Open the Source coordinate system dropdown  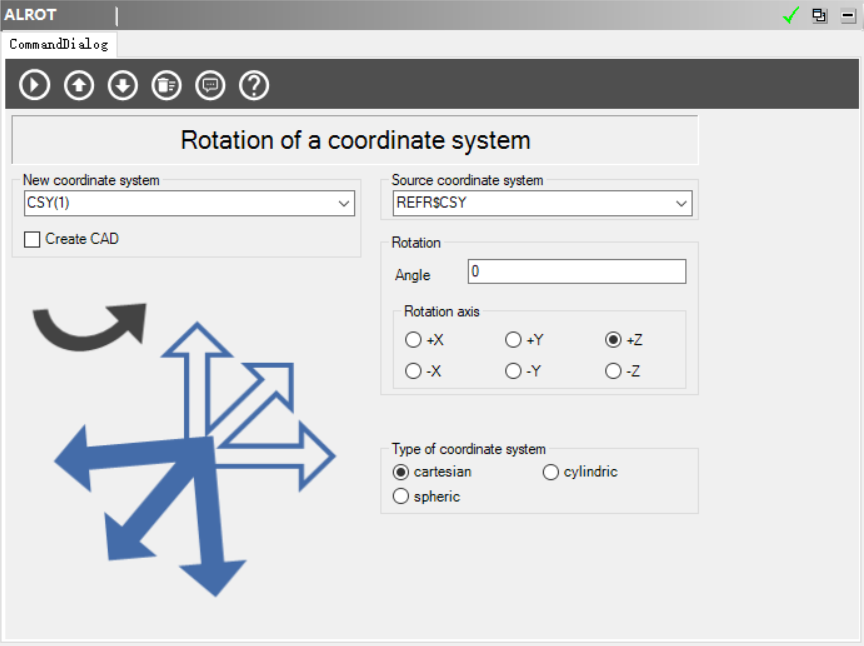pos(682,204)
